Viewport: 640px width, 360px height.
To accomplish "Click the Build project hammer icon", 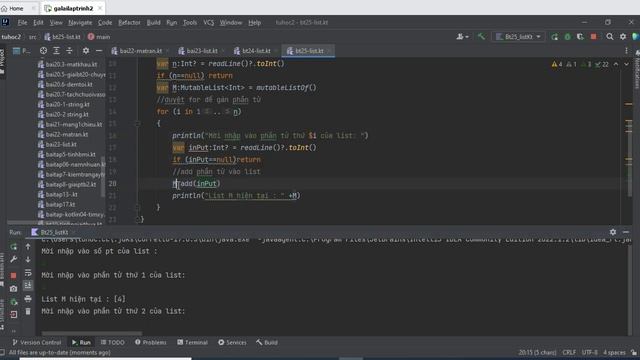I will pos(481,37).
